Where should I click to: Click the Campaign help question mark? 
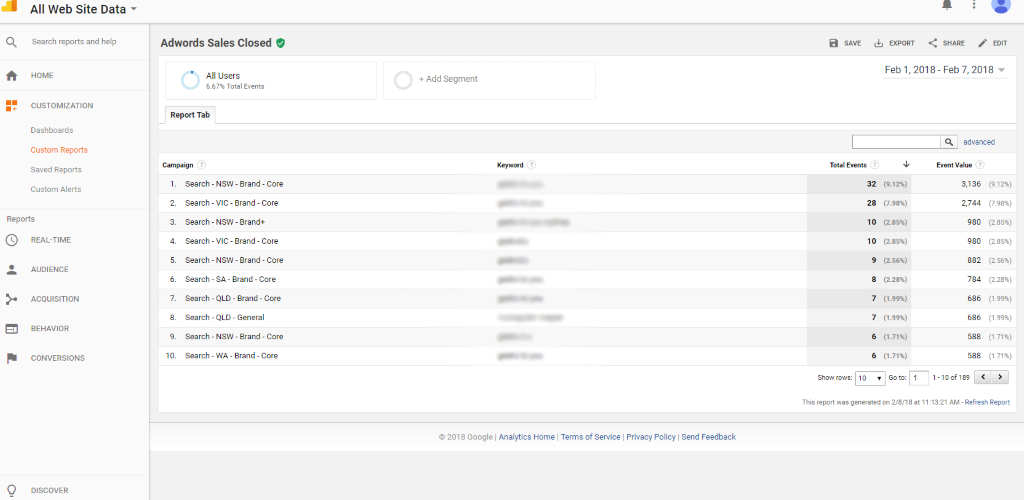(201, 165)
